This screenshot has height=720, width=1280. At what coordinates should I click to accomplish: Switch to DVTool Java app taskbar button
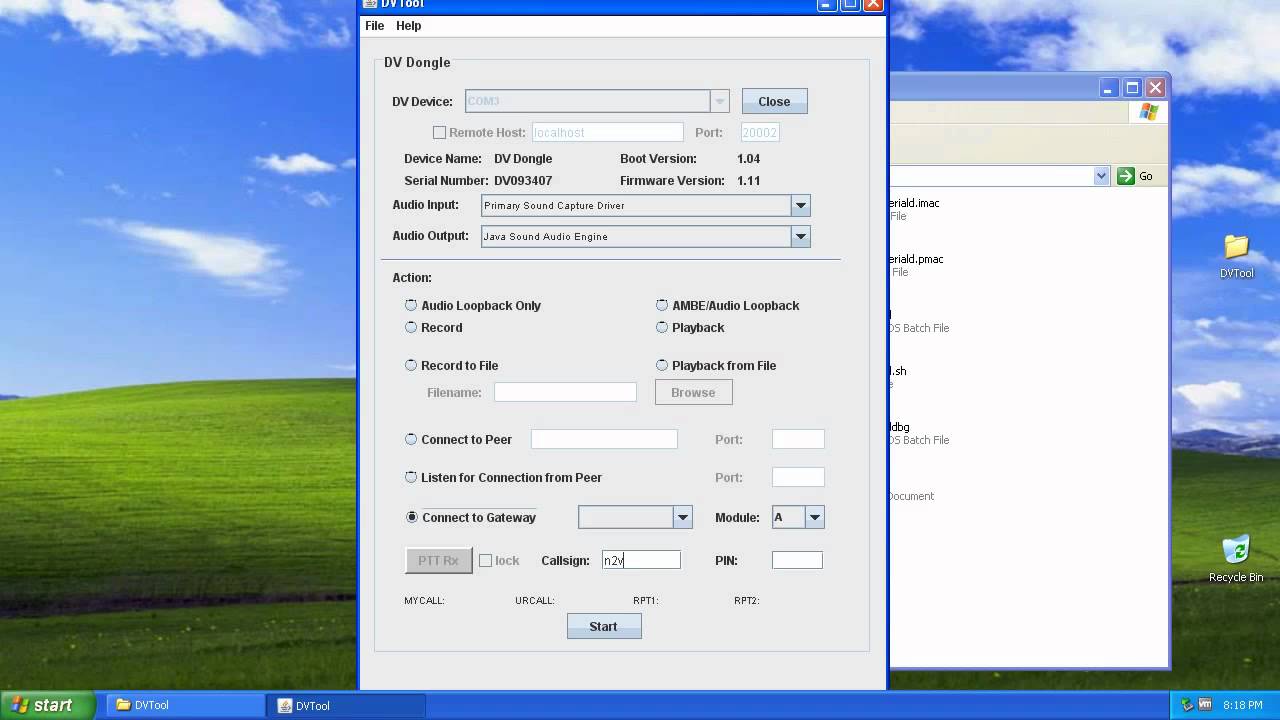click(x=346, y=705)
